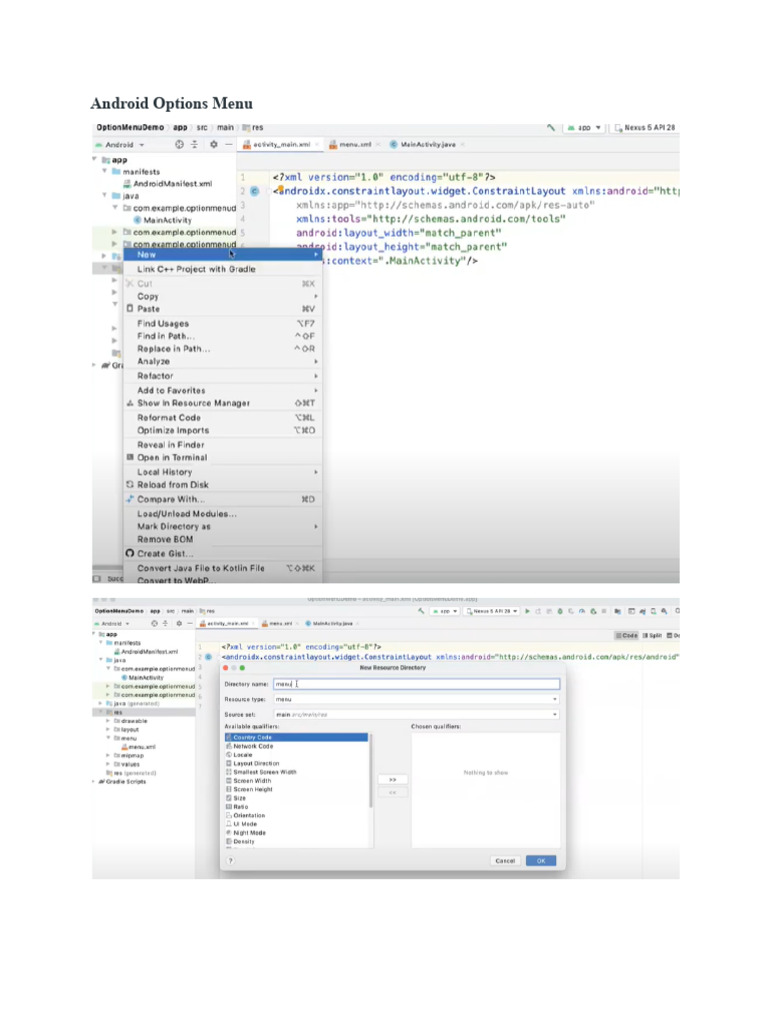Select menu.xml file in lower project tree
Image resolution: width=768 pixels, height=1024 pixels.
pos(138,746)
